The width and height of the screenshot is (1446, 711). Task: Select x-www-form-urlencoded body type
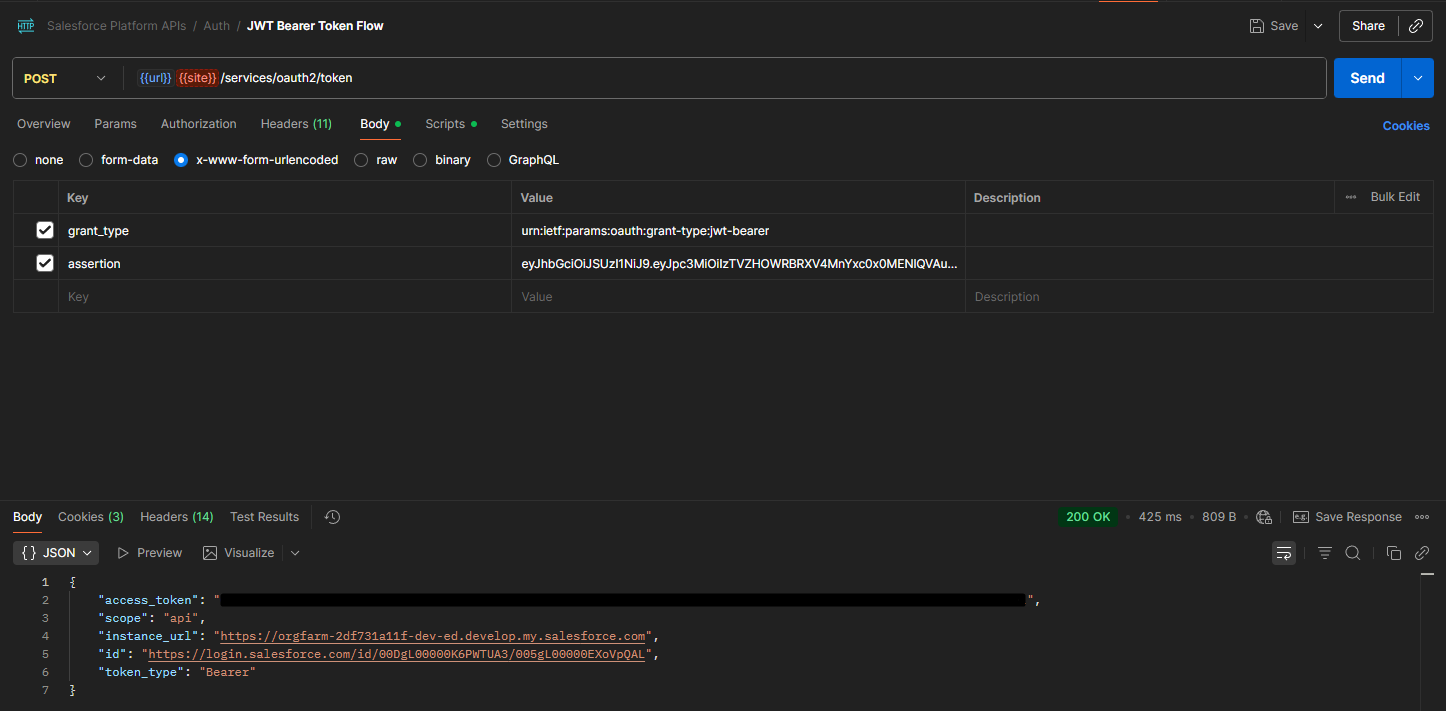point(181,160)
